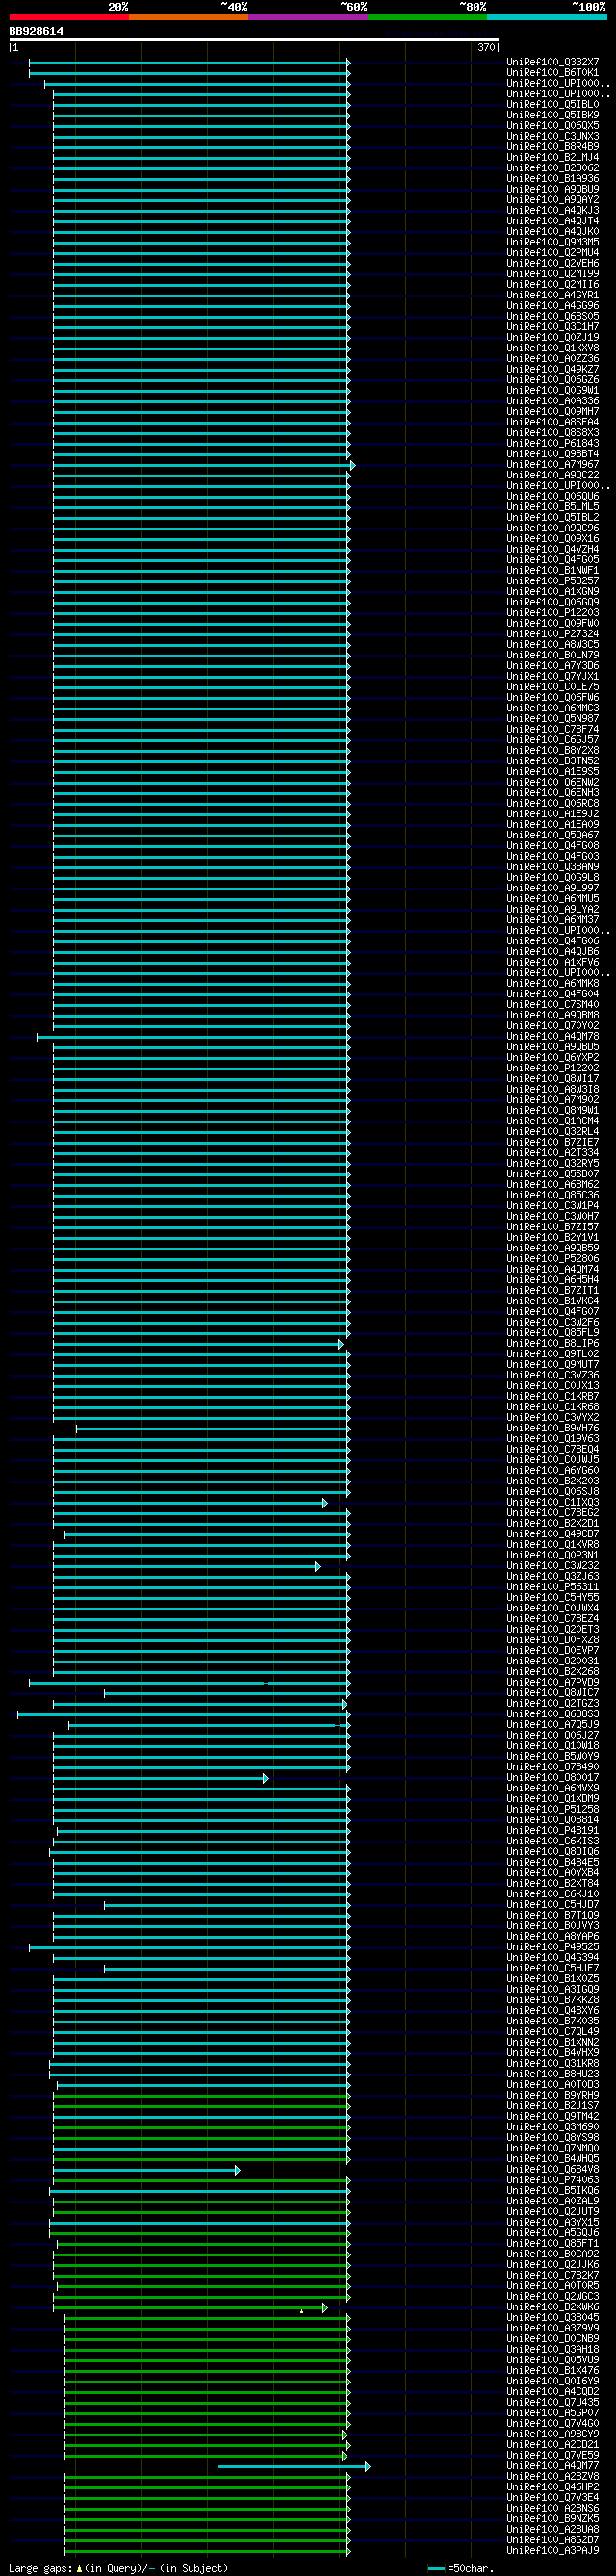Select UniRef100_A7M967 label
Screen dimensions: 616x2576
(553, 465)
